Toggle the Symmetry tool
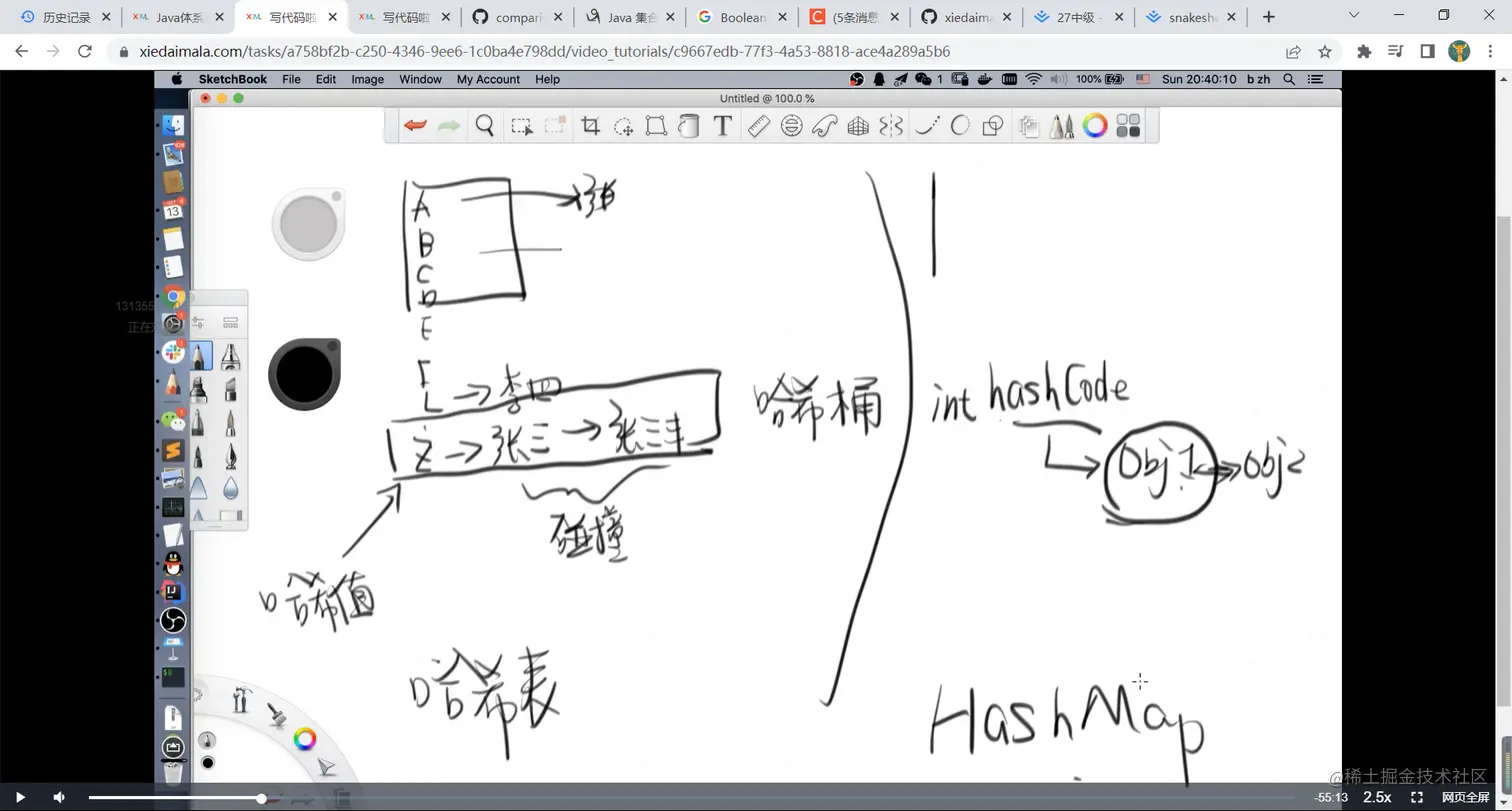 point(890,126)
